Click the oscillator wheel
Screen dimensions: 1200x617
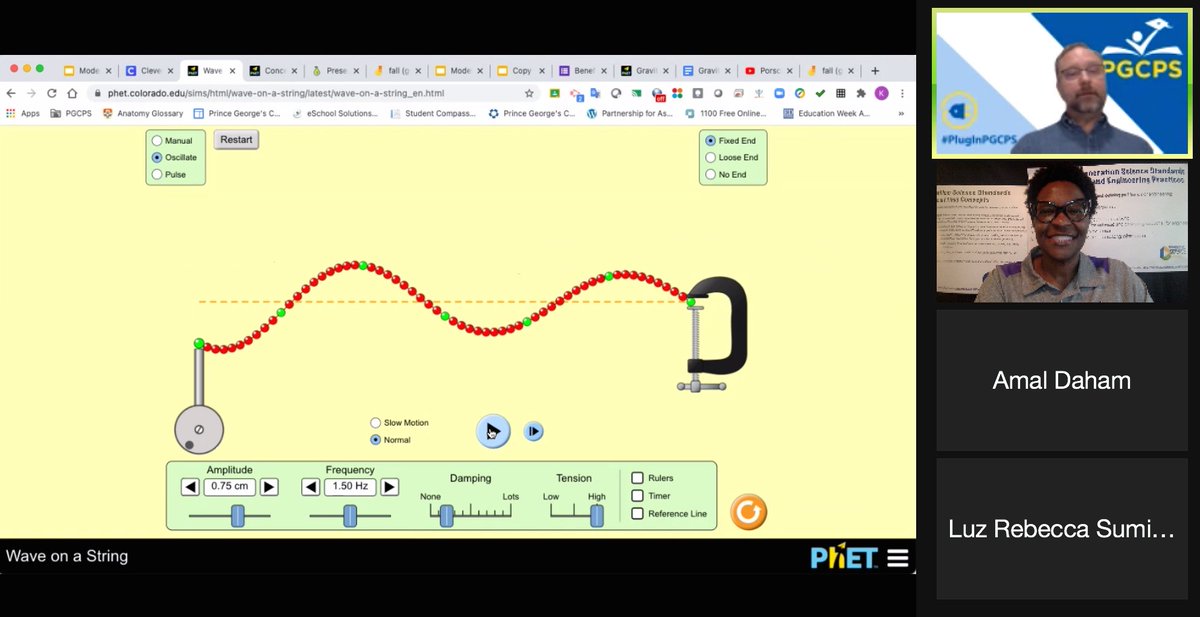click(199, 430)
